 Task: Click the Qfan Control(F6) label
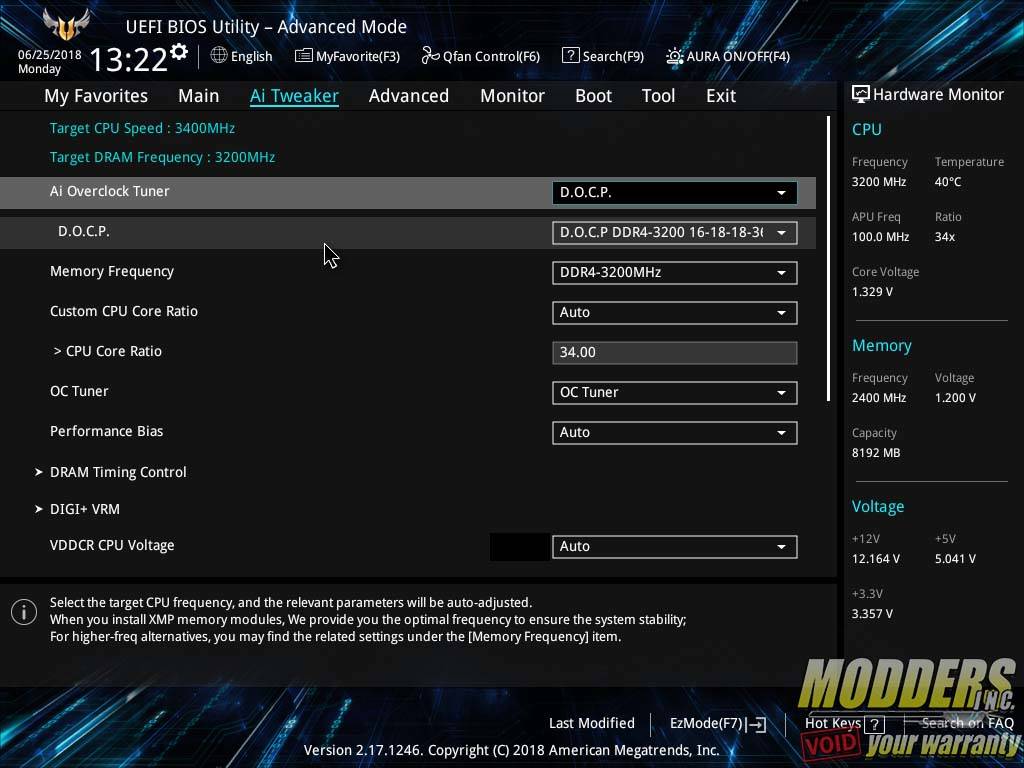(491, 57)
